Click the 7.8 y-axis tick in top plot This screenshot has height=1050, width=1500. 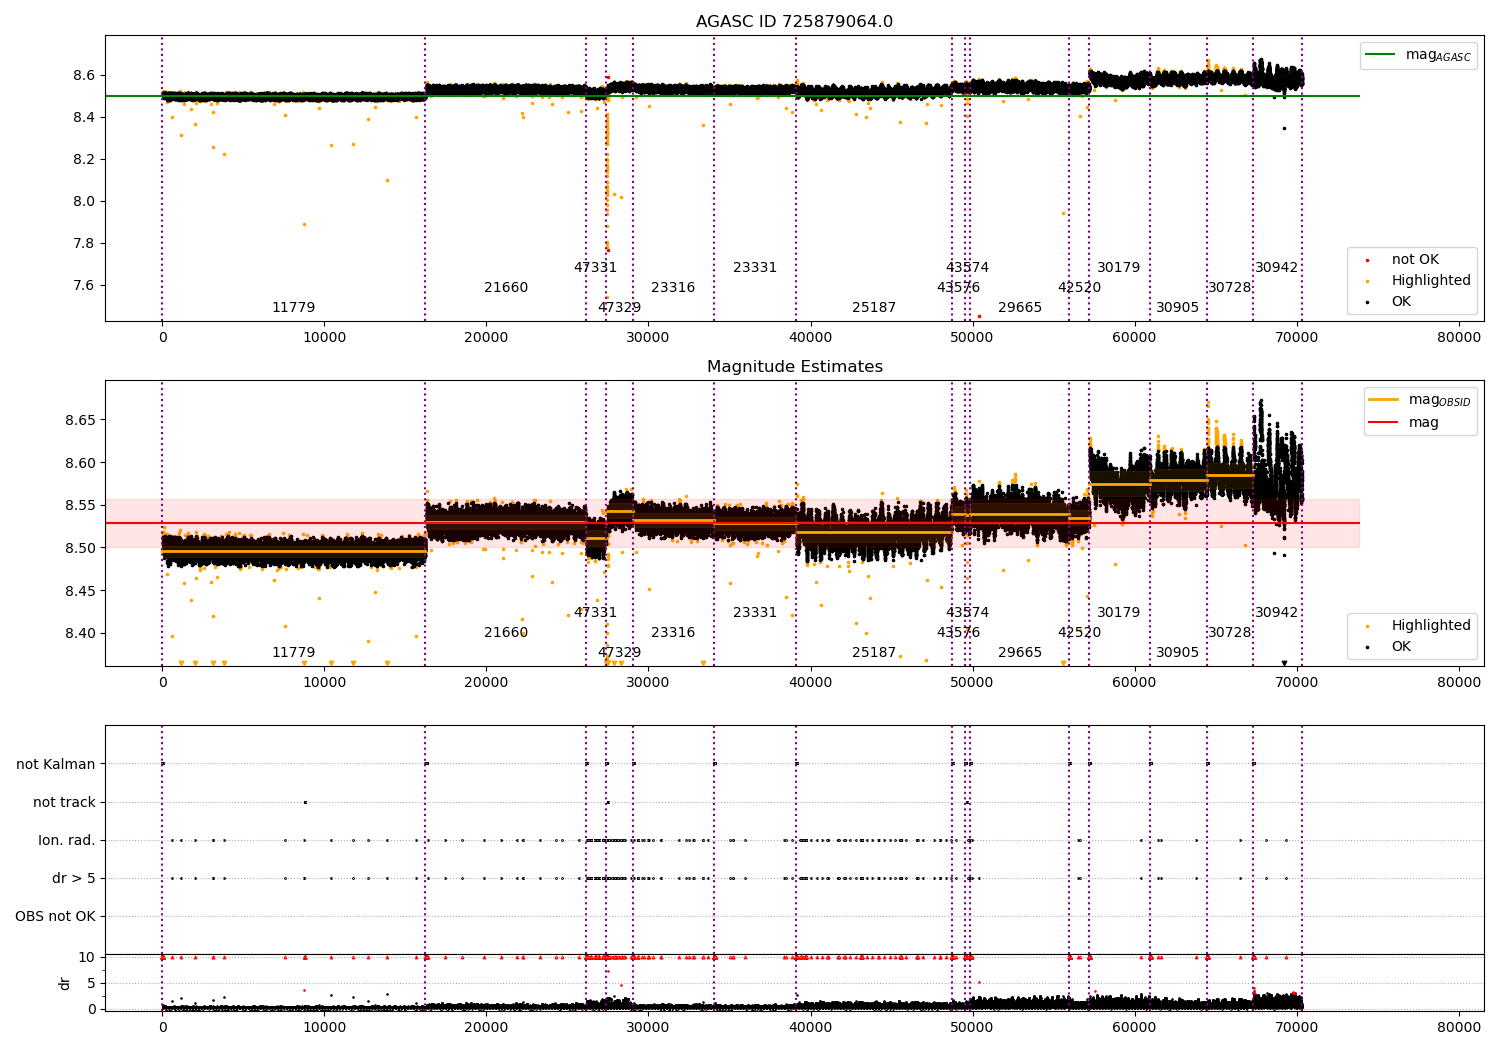coord(84,244)
